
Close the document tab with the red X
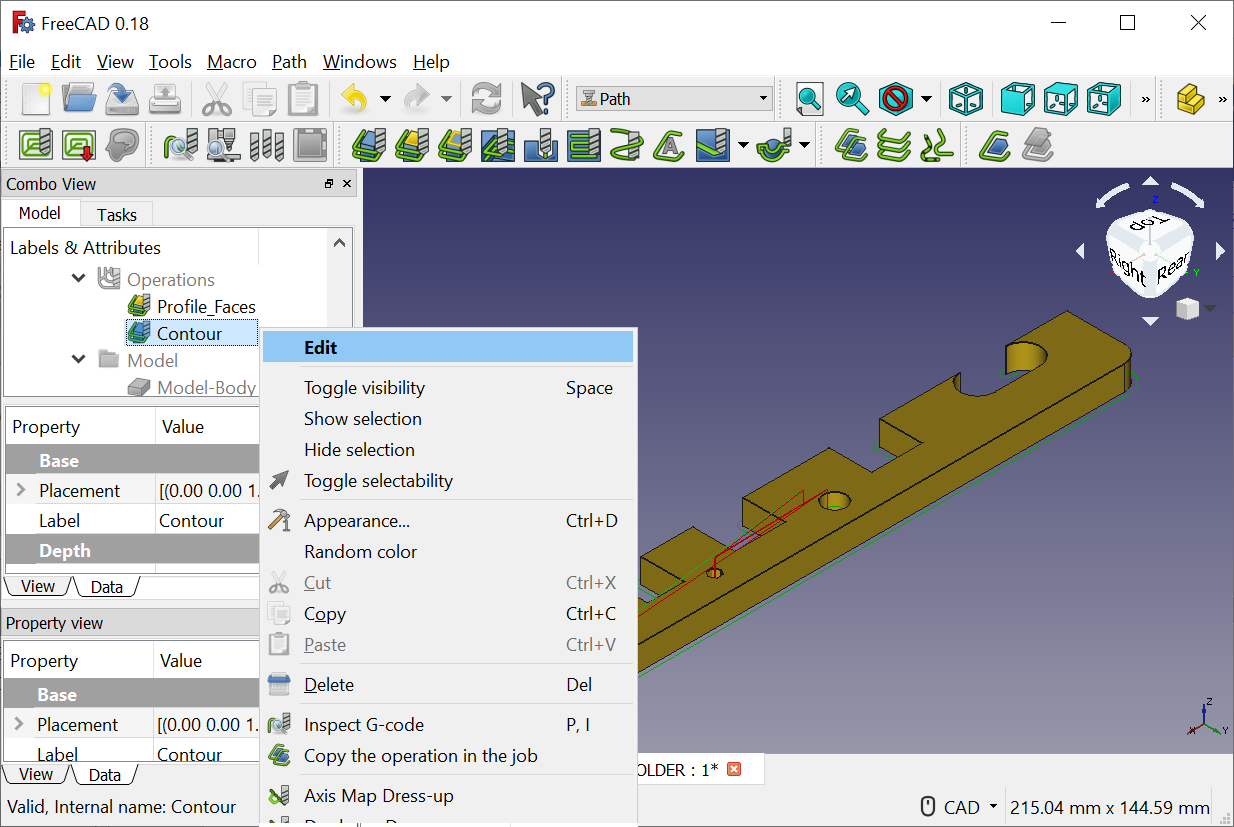click(734, 769)
